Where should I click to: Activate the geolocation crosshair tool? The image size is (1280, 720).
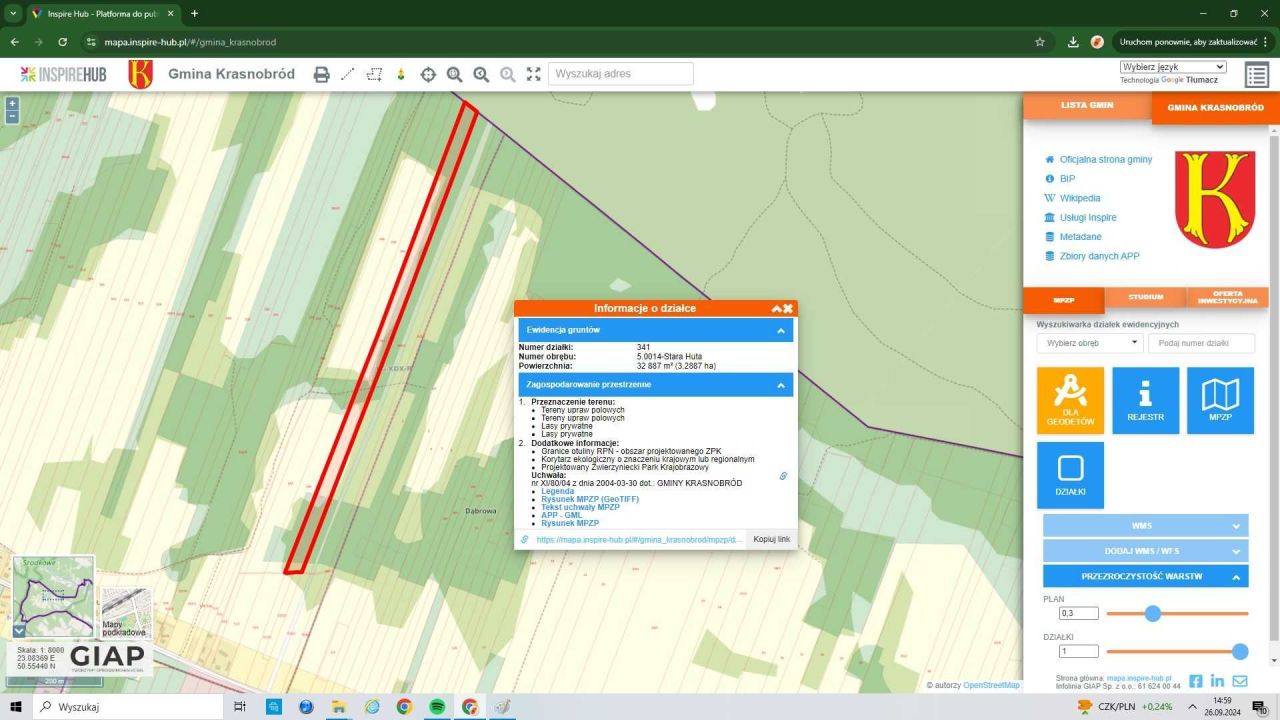coord(428,74)
